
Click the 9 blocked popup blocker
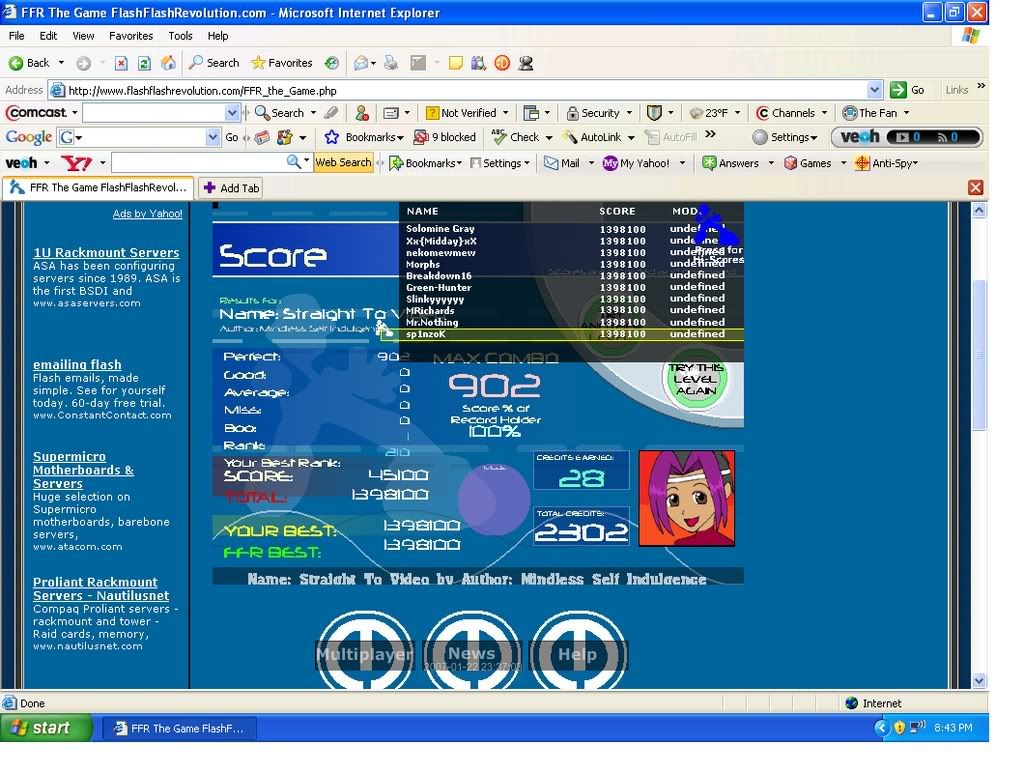[444, 137]
